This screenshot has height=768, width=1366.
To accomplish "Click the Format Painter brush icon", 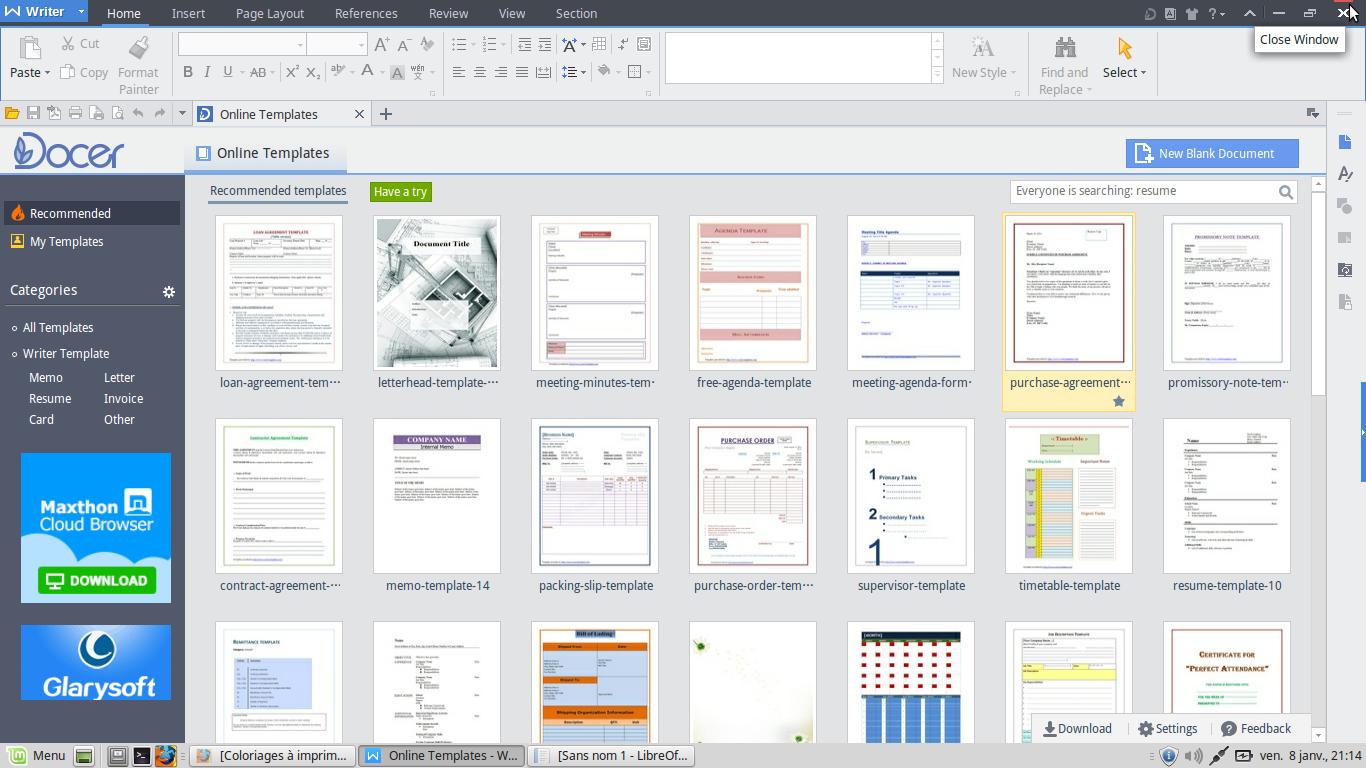I will click(139, 47).
